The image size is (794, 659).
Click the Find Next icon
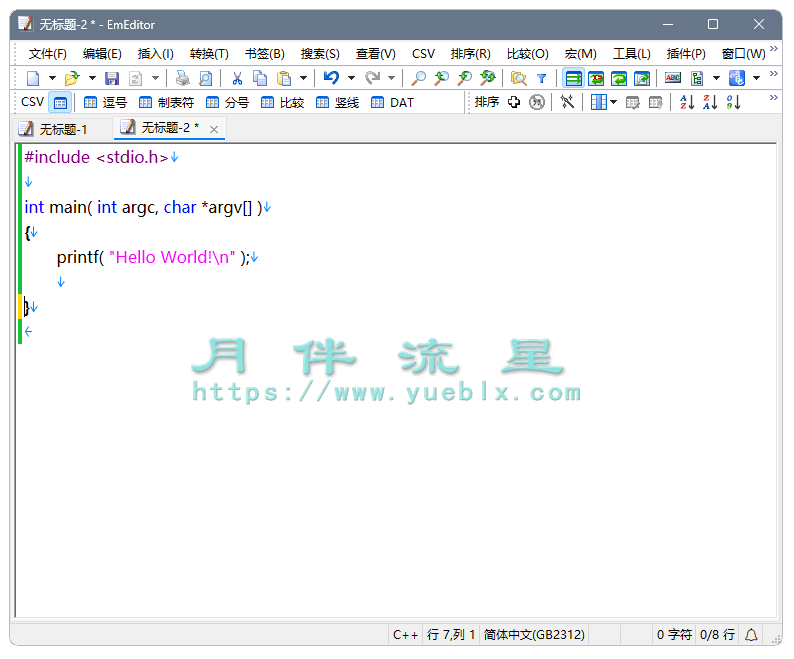[464, 79]
